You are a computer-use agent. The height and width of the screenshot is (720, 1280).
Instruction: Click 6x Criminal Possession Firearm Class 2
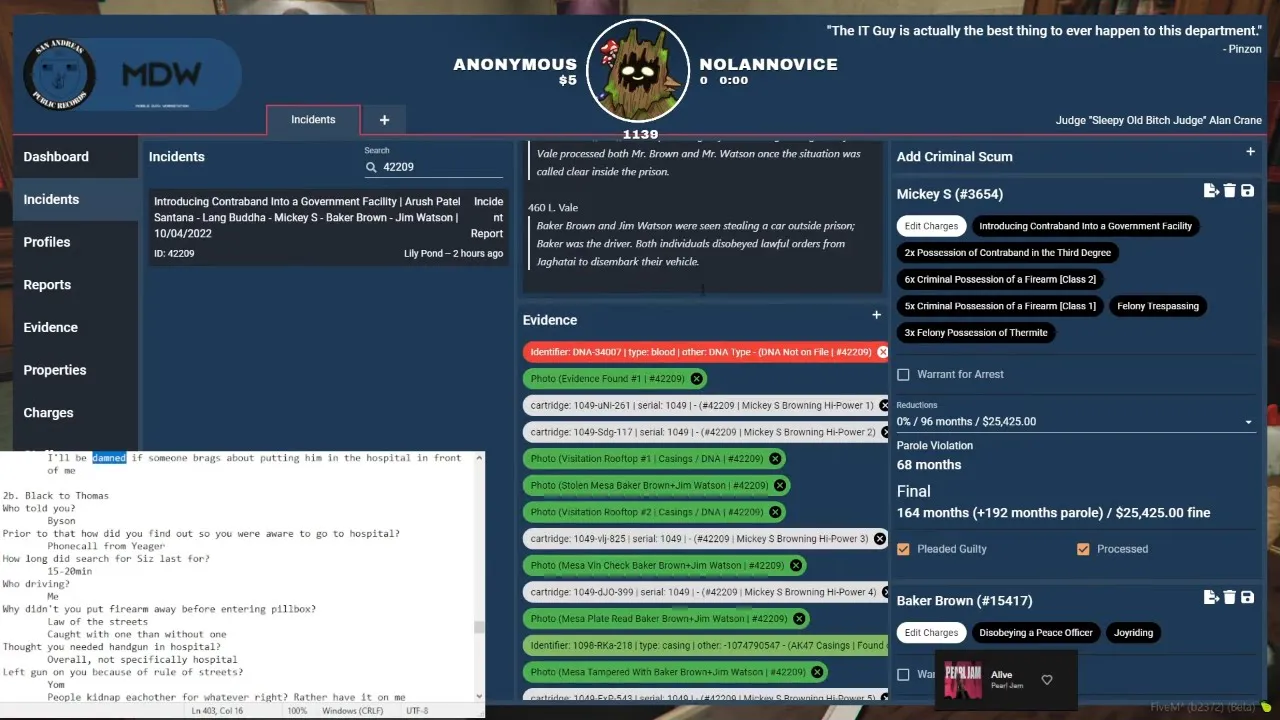coord(1000,279)
